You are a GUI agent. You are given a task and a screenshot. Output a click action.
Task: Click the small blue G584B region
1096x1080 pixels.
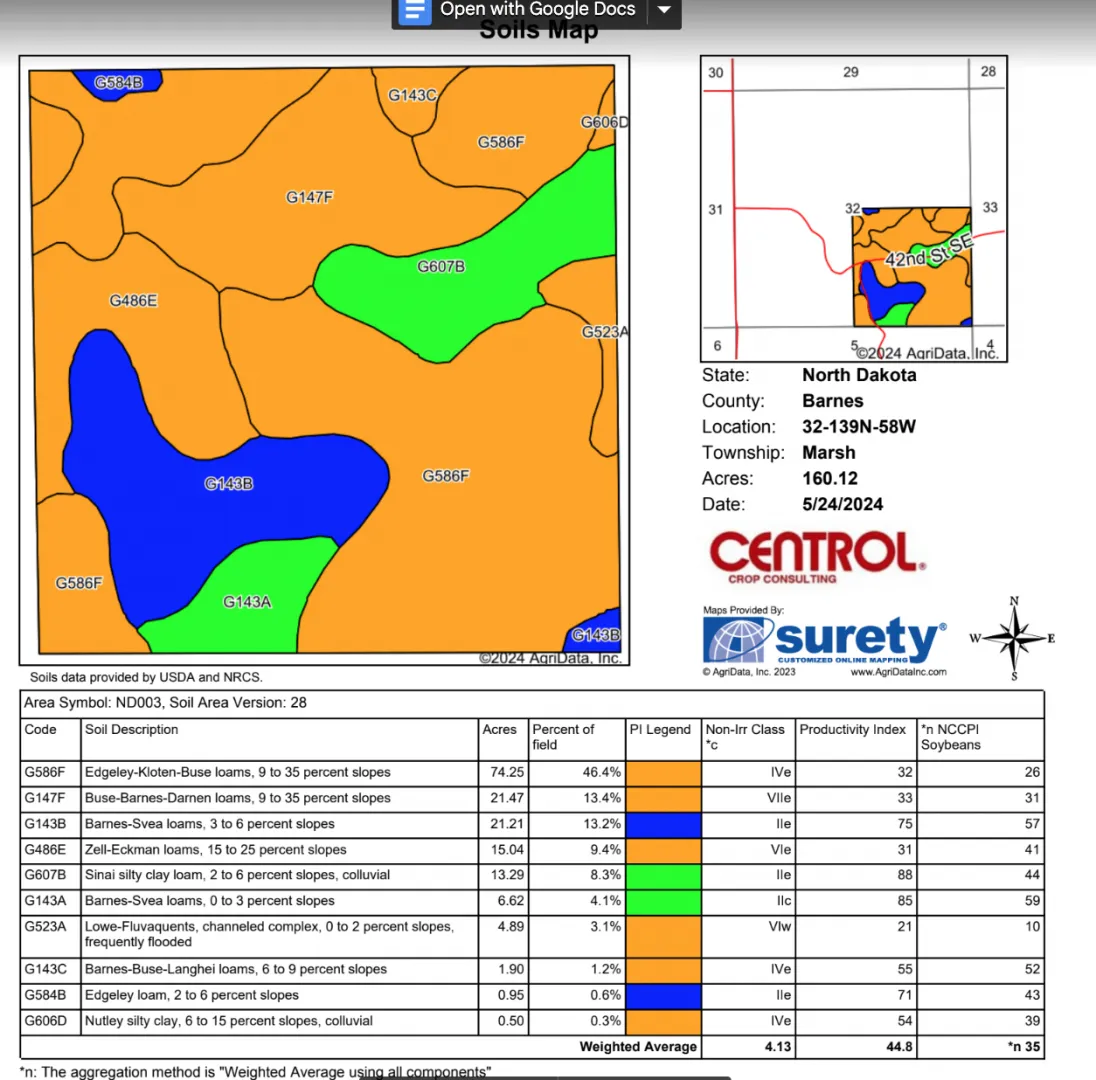click(x=119, y=82)
